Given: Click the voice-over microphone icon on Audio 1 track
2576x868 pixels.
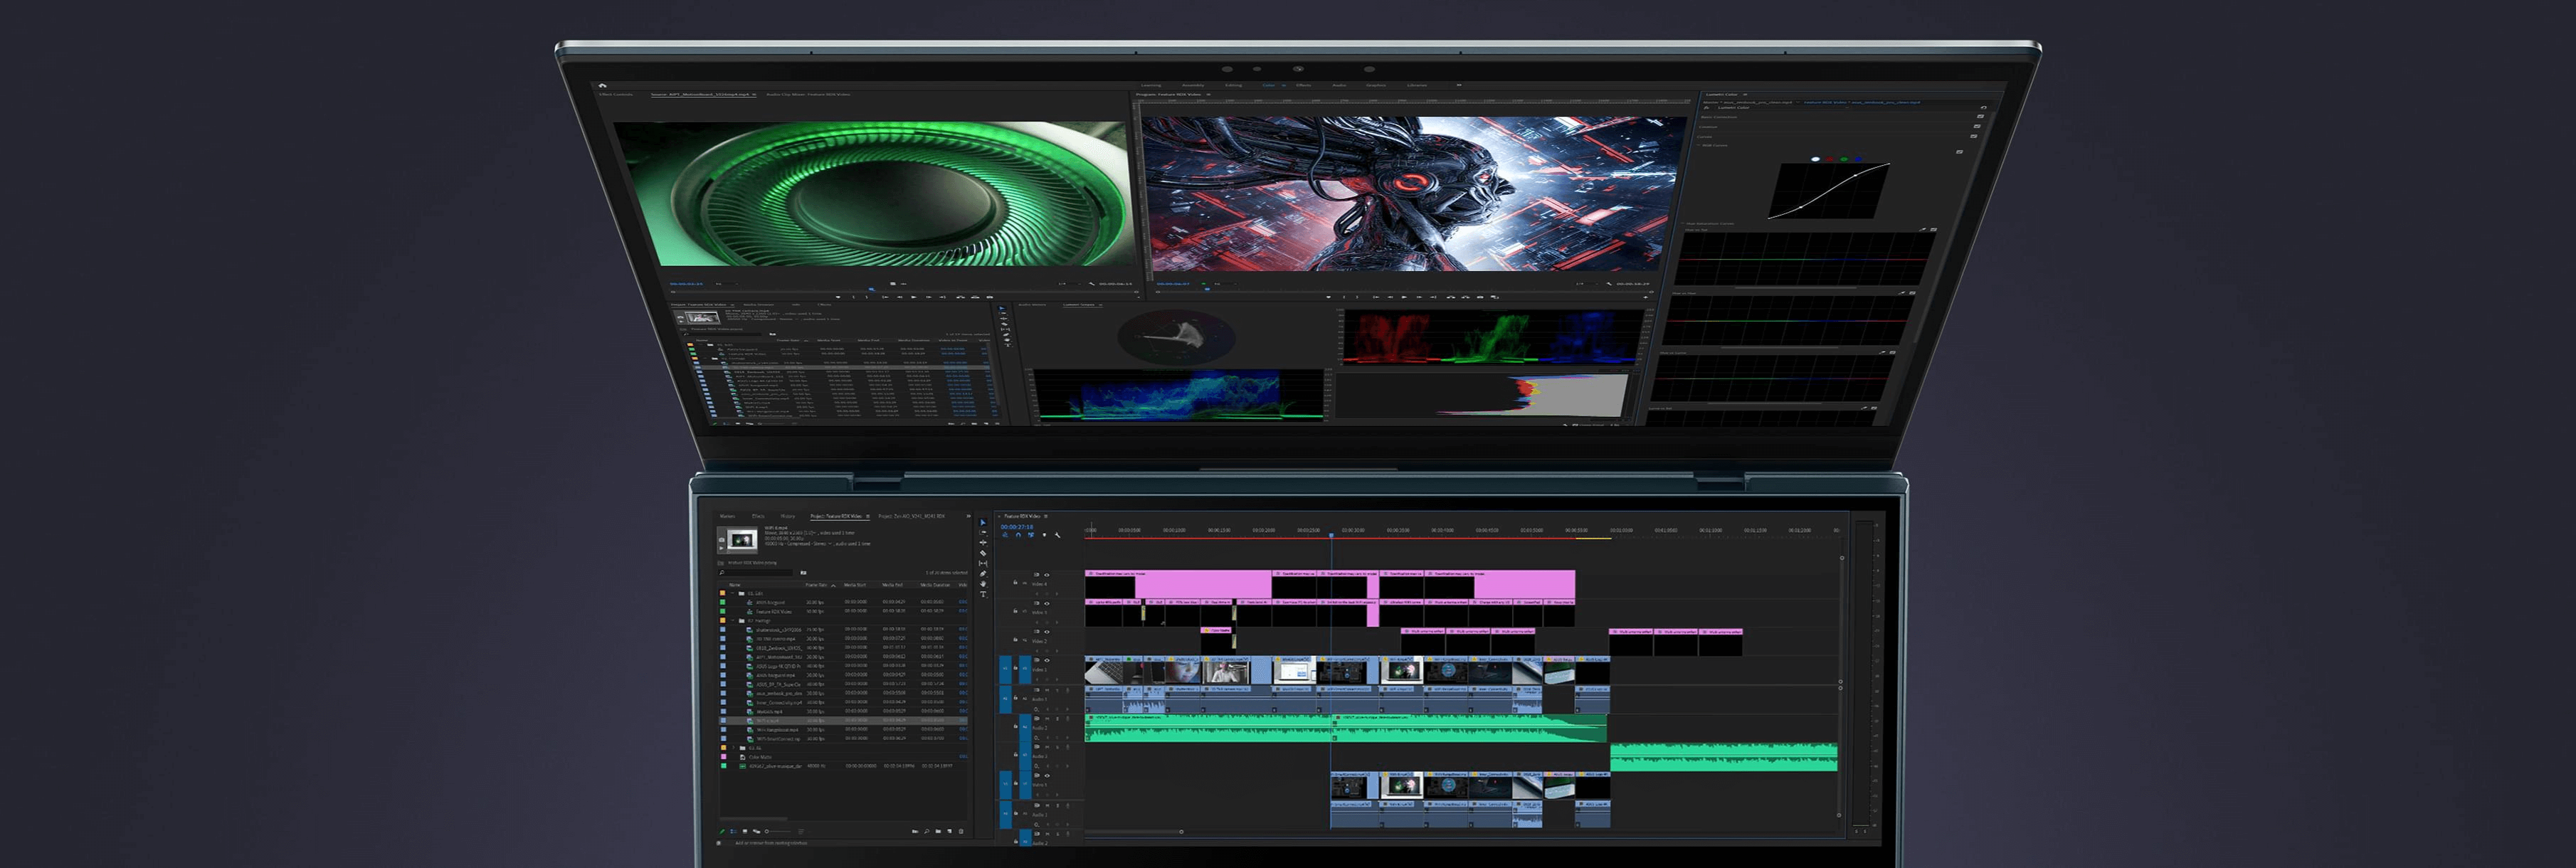Looking at the screenshot, I should pos(1068,690).
